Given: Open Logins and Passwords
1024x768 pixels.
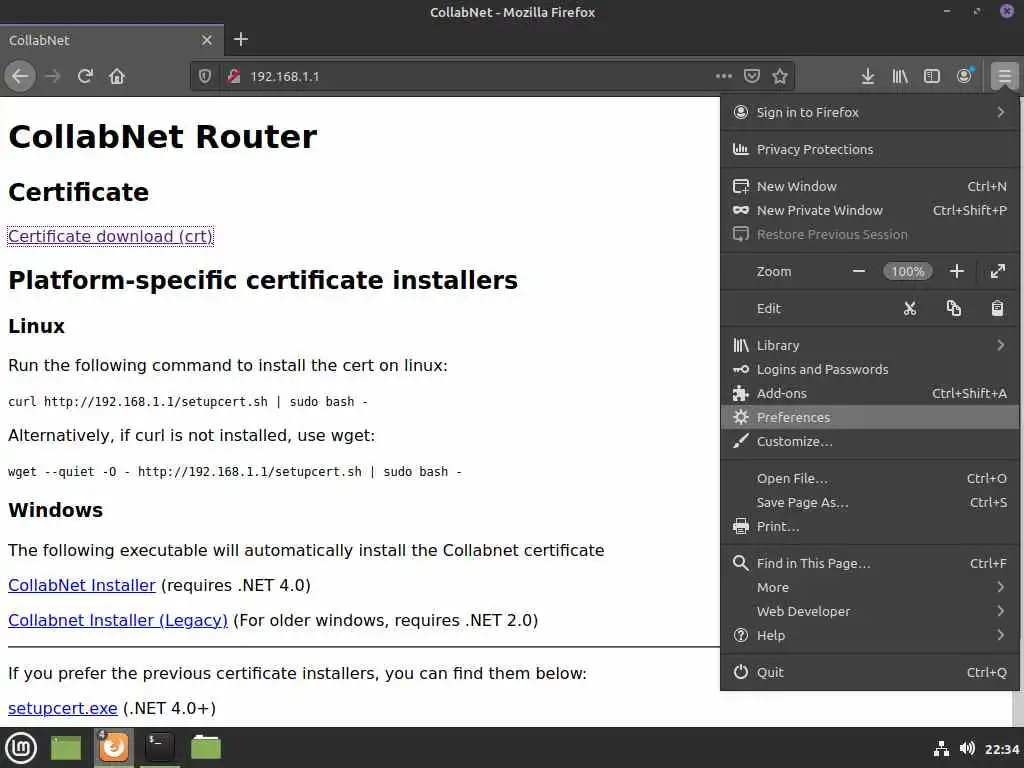Looking at the screenshot, I should 870,369.
